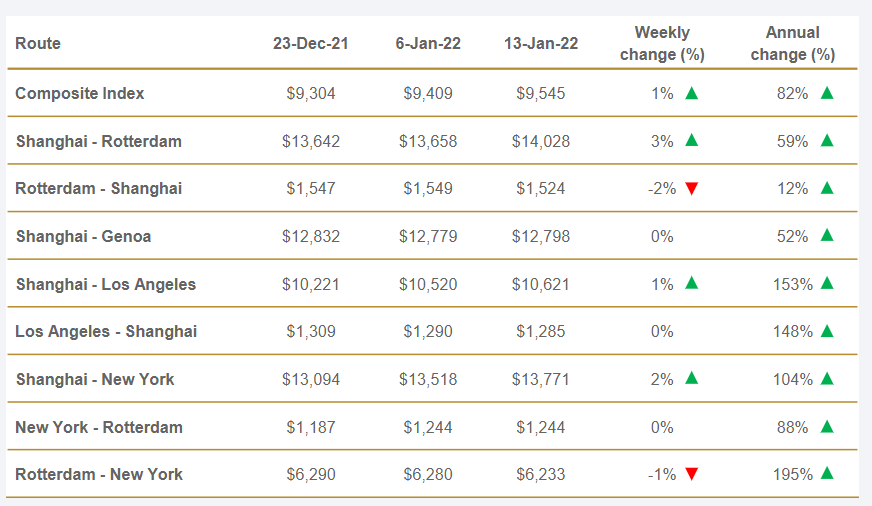Click green arrow next to 195% annual change
872x506 pixels.
click(x=826, y=474)
